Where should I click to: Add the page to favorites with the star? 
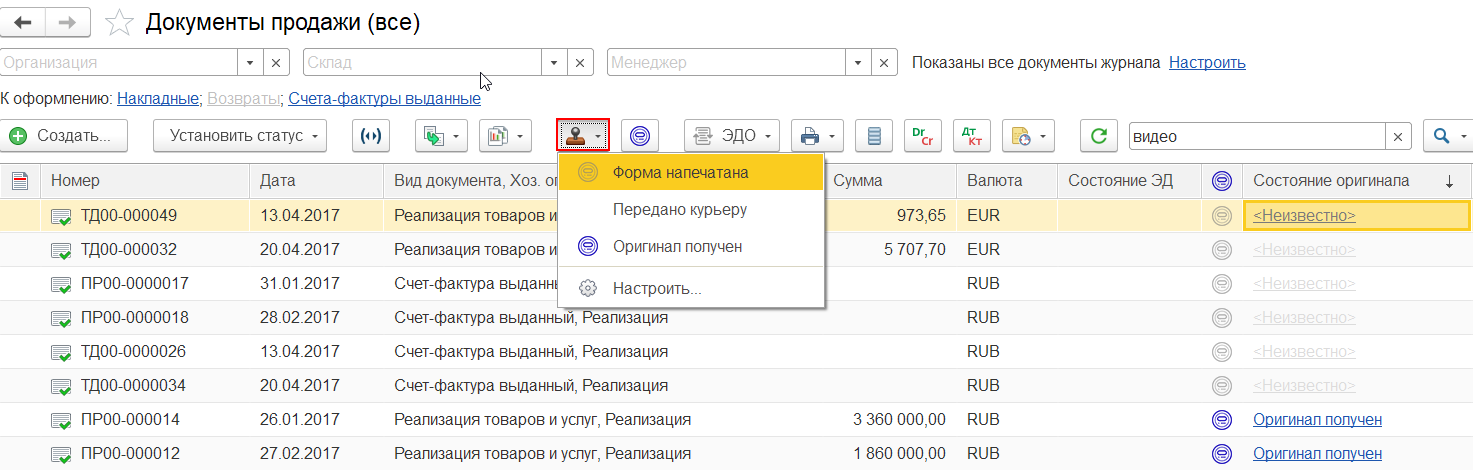pos(120,22)
